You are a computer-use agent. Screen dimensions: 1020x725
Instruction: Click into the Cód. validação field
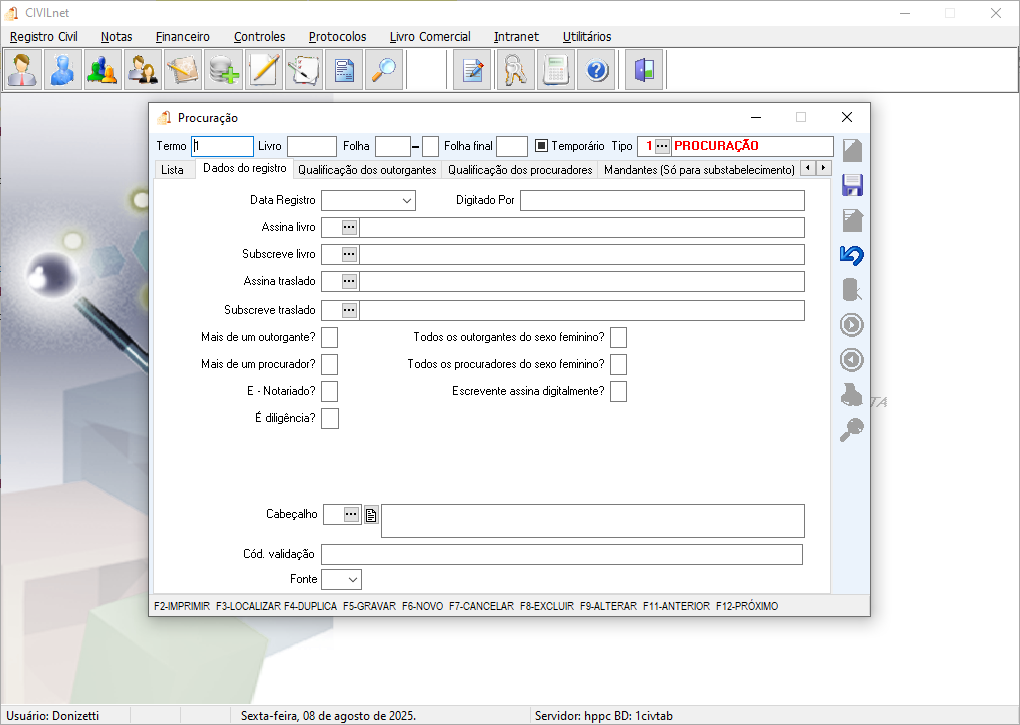click(562, 555)
